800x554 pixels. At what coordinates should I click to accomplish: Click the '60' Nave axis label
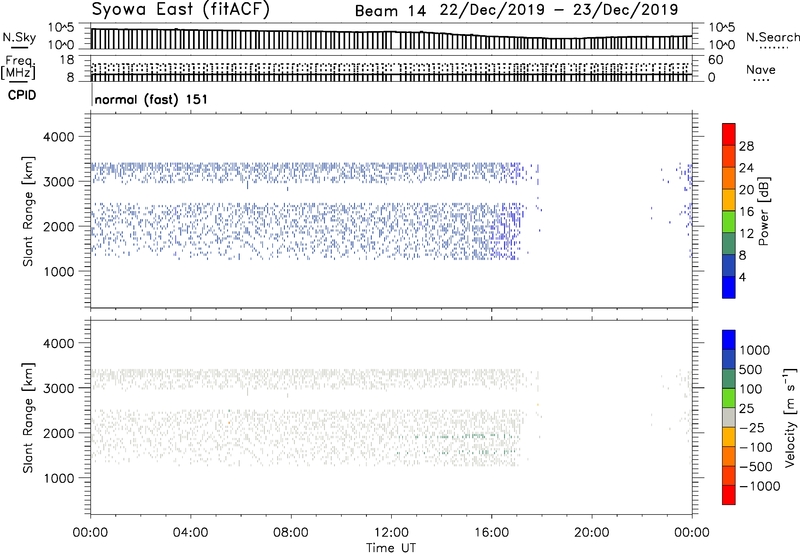[715, 60]
